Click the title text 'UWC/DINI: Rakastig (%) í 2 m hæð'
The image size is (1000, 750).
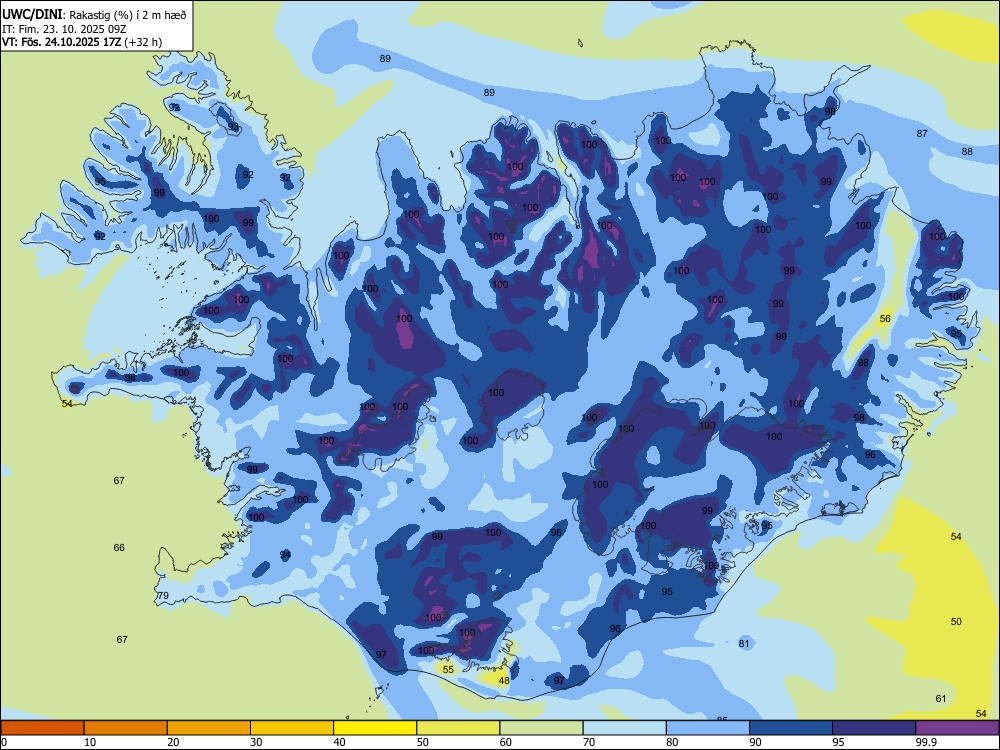point(94,15)
